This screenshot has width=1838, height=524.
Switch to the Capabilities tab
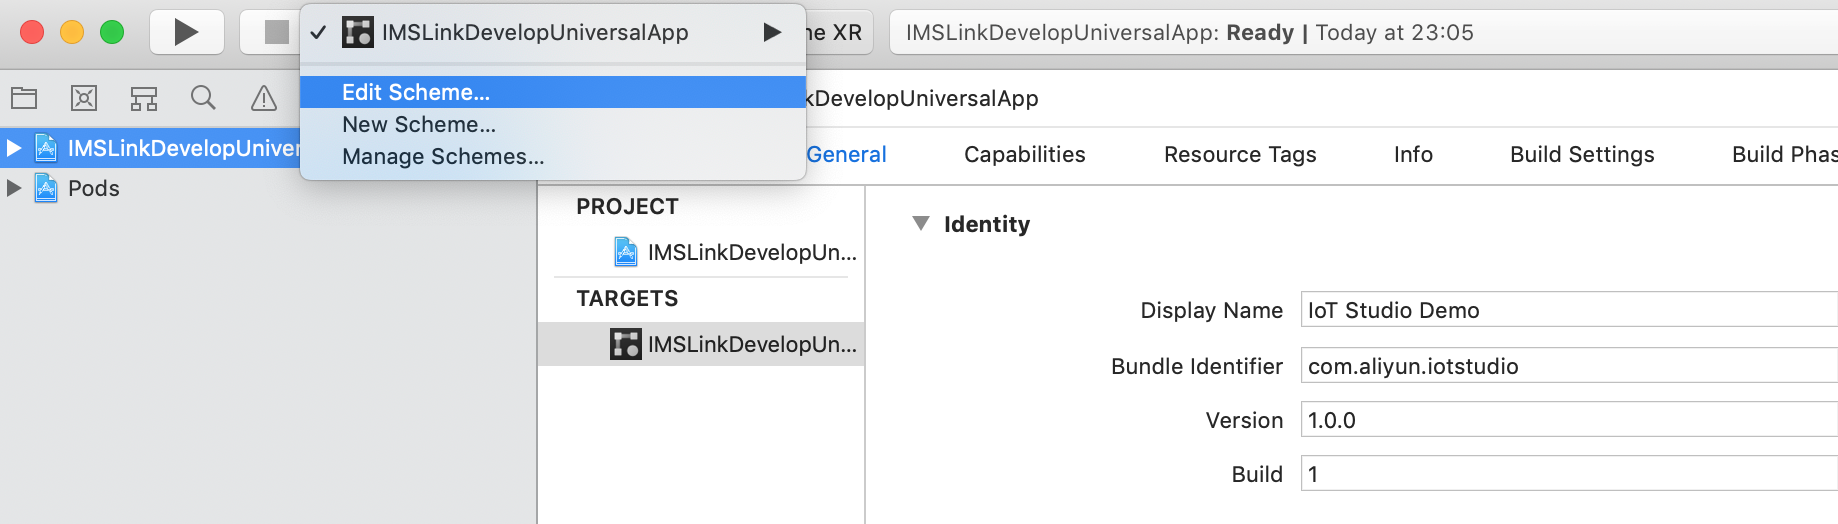[1024, 154]
